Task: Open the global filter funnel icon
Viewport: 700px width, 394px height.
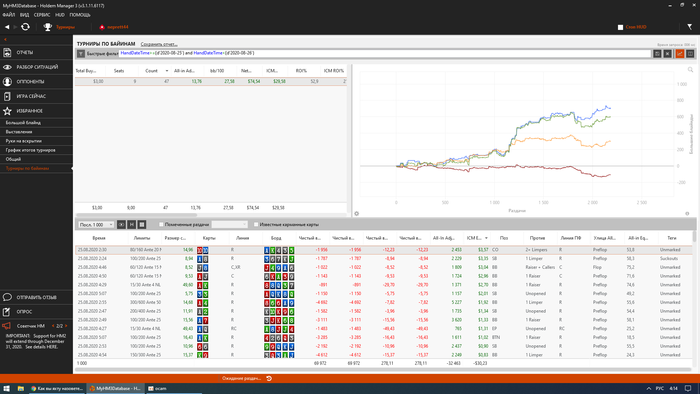Action: 689,27
